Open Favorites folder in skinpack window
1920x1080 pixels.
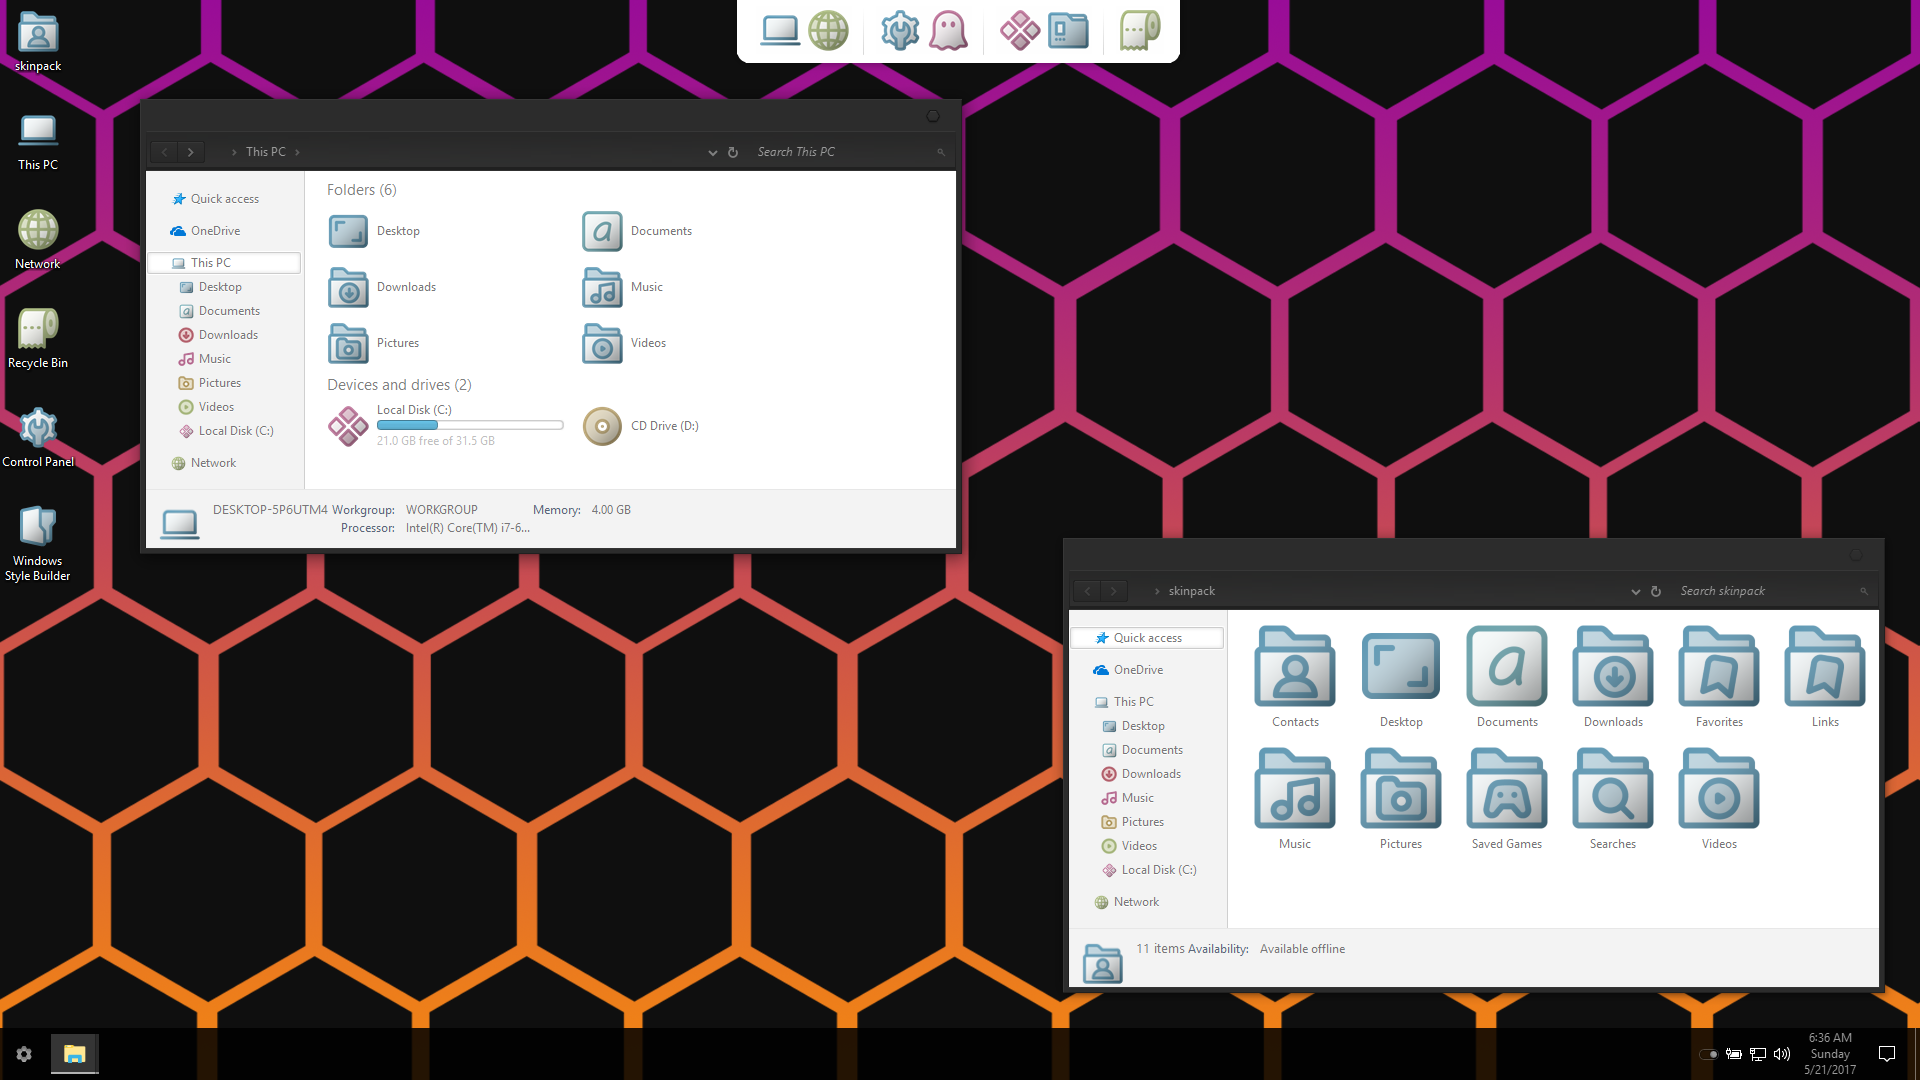tap(1718, 668)
